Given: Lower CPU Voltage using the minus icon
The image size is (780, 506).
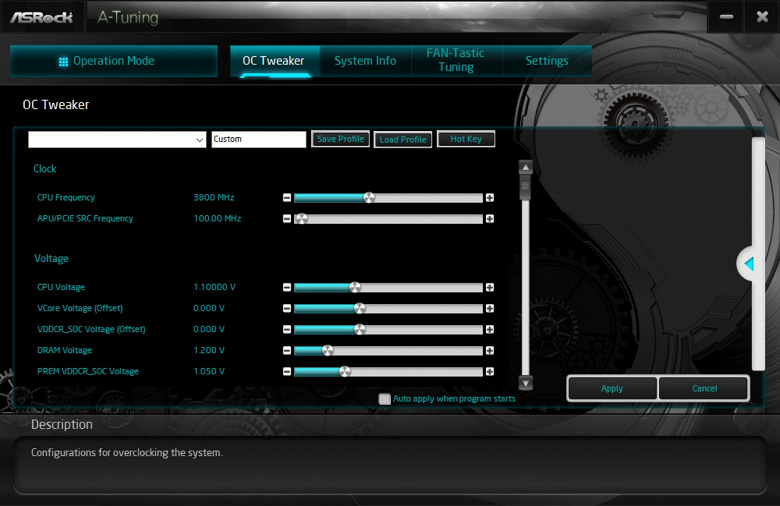Looking at the screenshot, I should click(287, 288).
